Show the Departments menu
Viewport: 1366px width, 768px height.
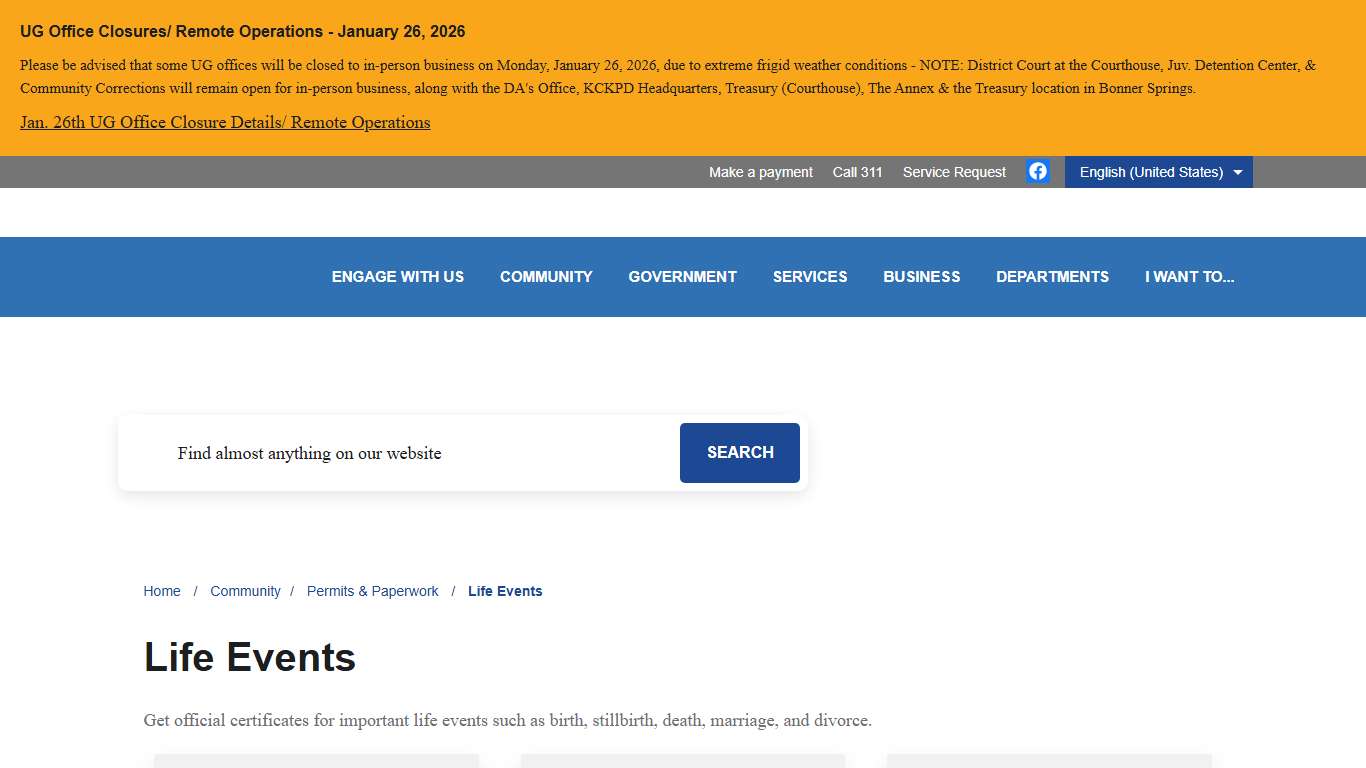[1052, 277]
